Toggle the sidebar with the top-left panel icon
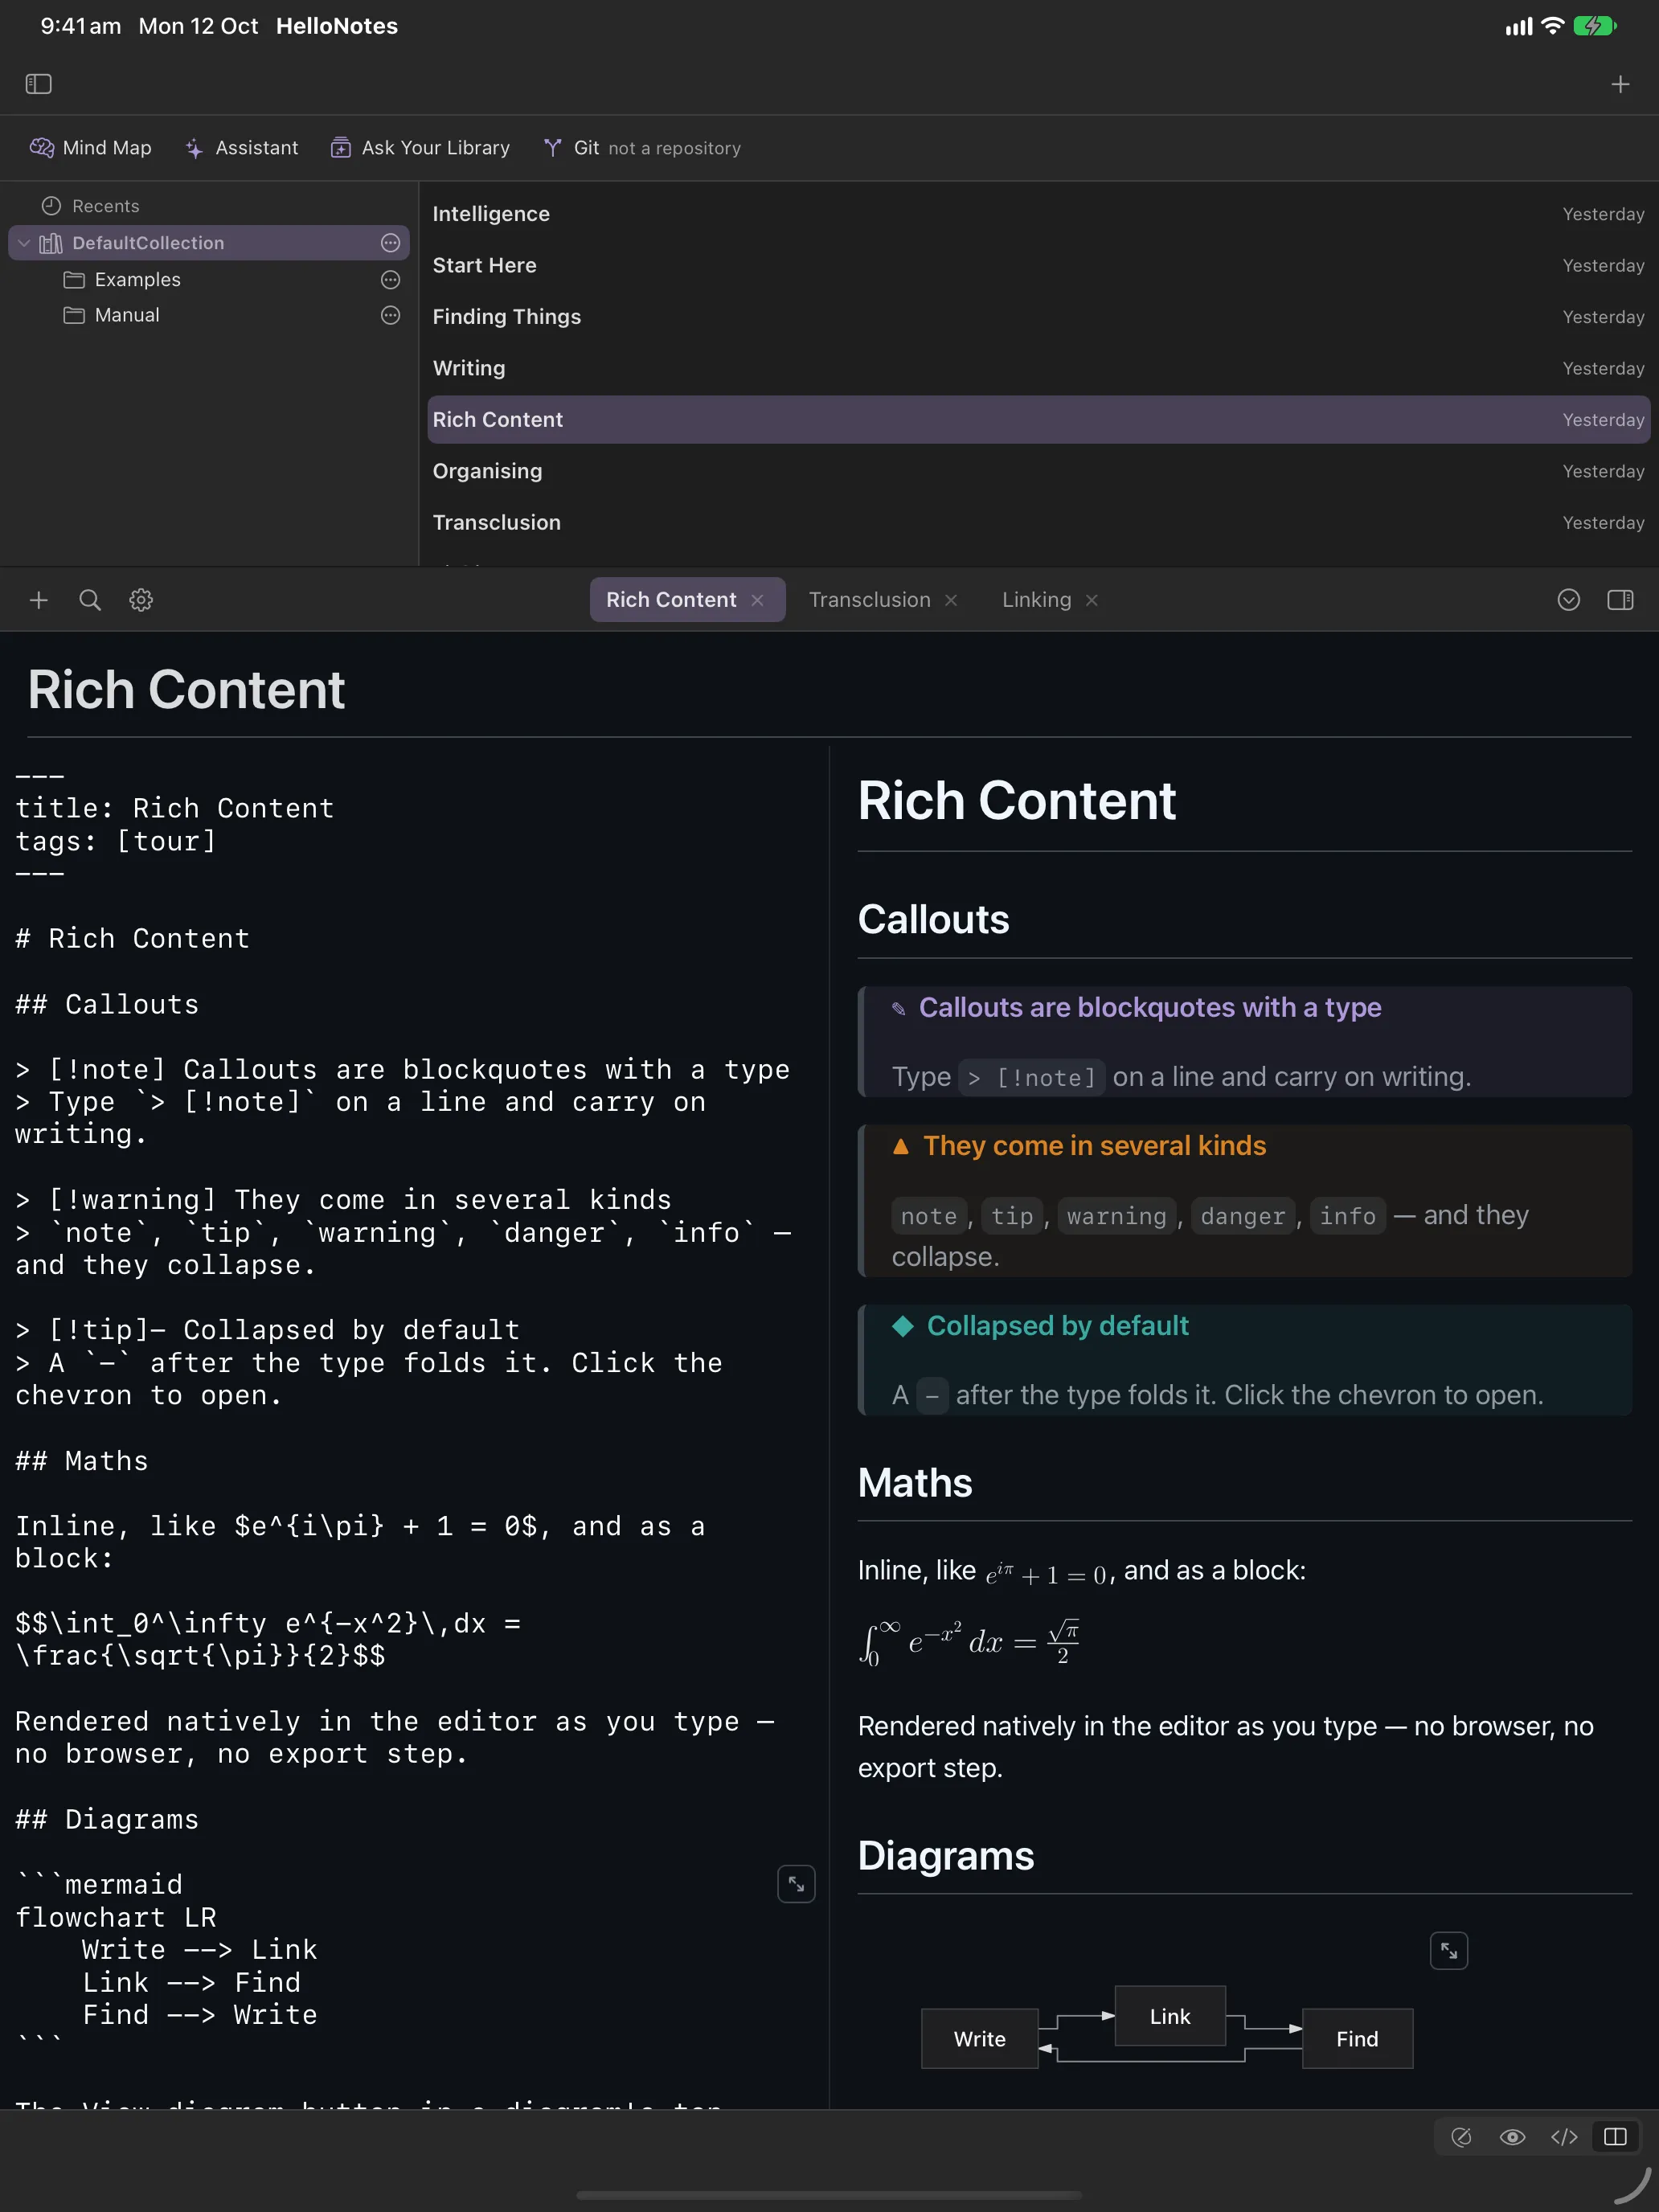The width and height of the screenshot is (1659, 2212). click(38, 84)
